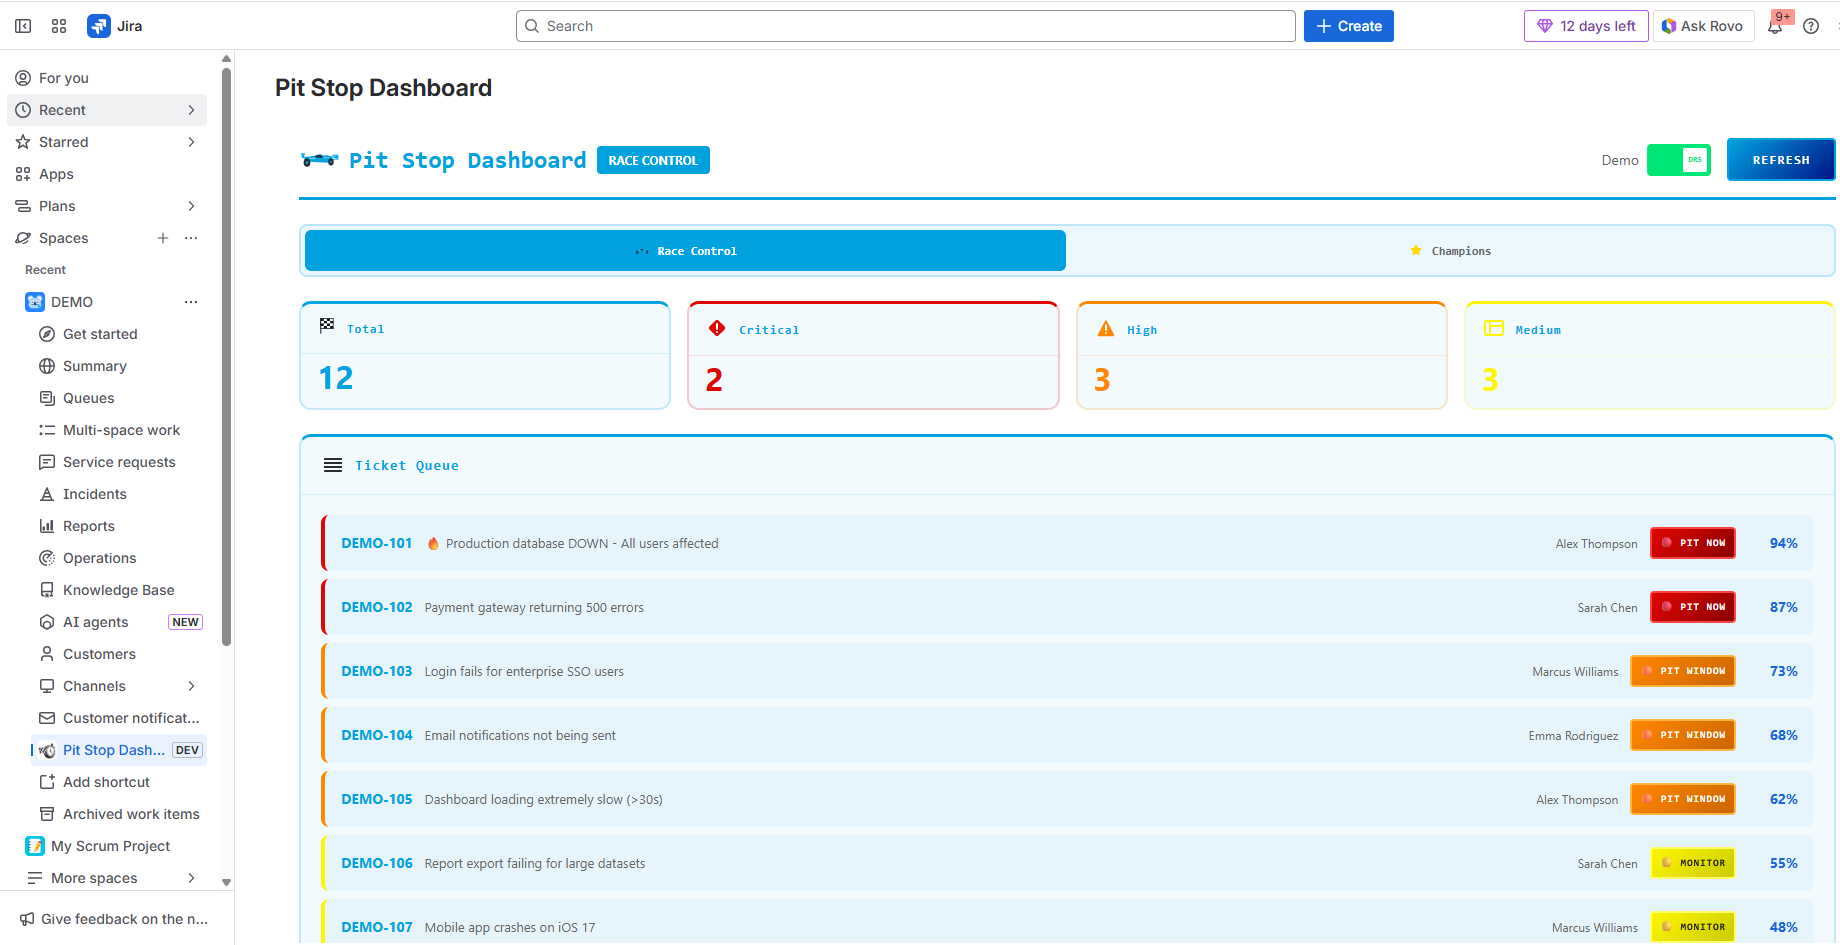1840x945 pixels.
Task: Select Pit Stop Dashboard sidebar item
Action: click(119, 750)
